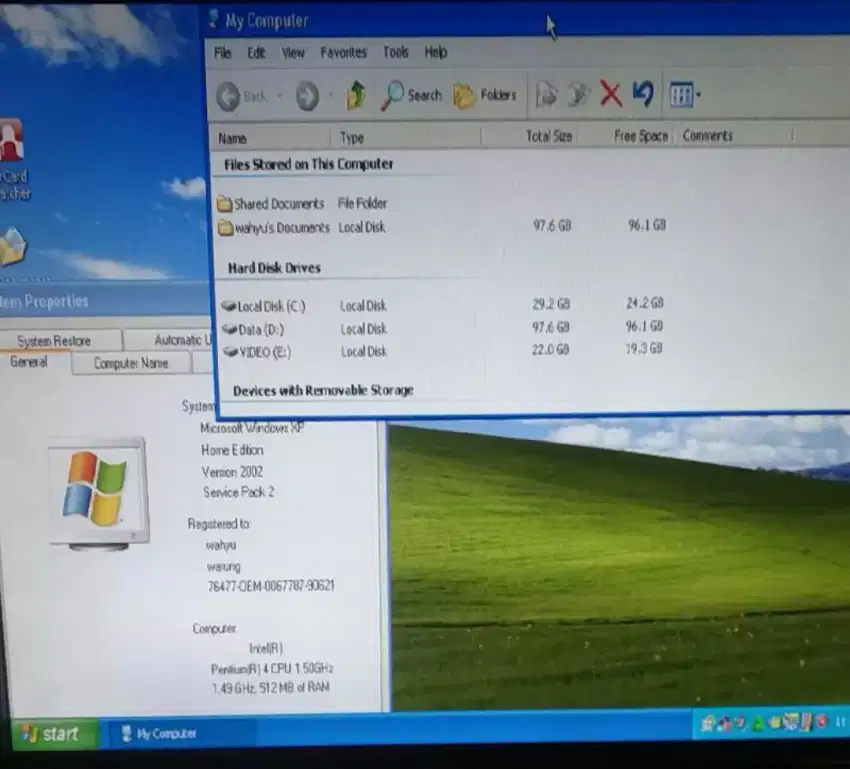Click the System Properties title bar
This screenshot has width=850, height=769.
[x=106, y=301]
